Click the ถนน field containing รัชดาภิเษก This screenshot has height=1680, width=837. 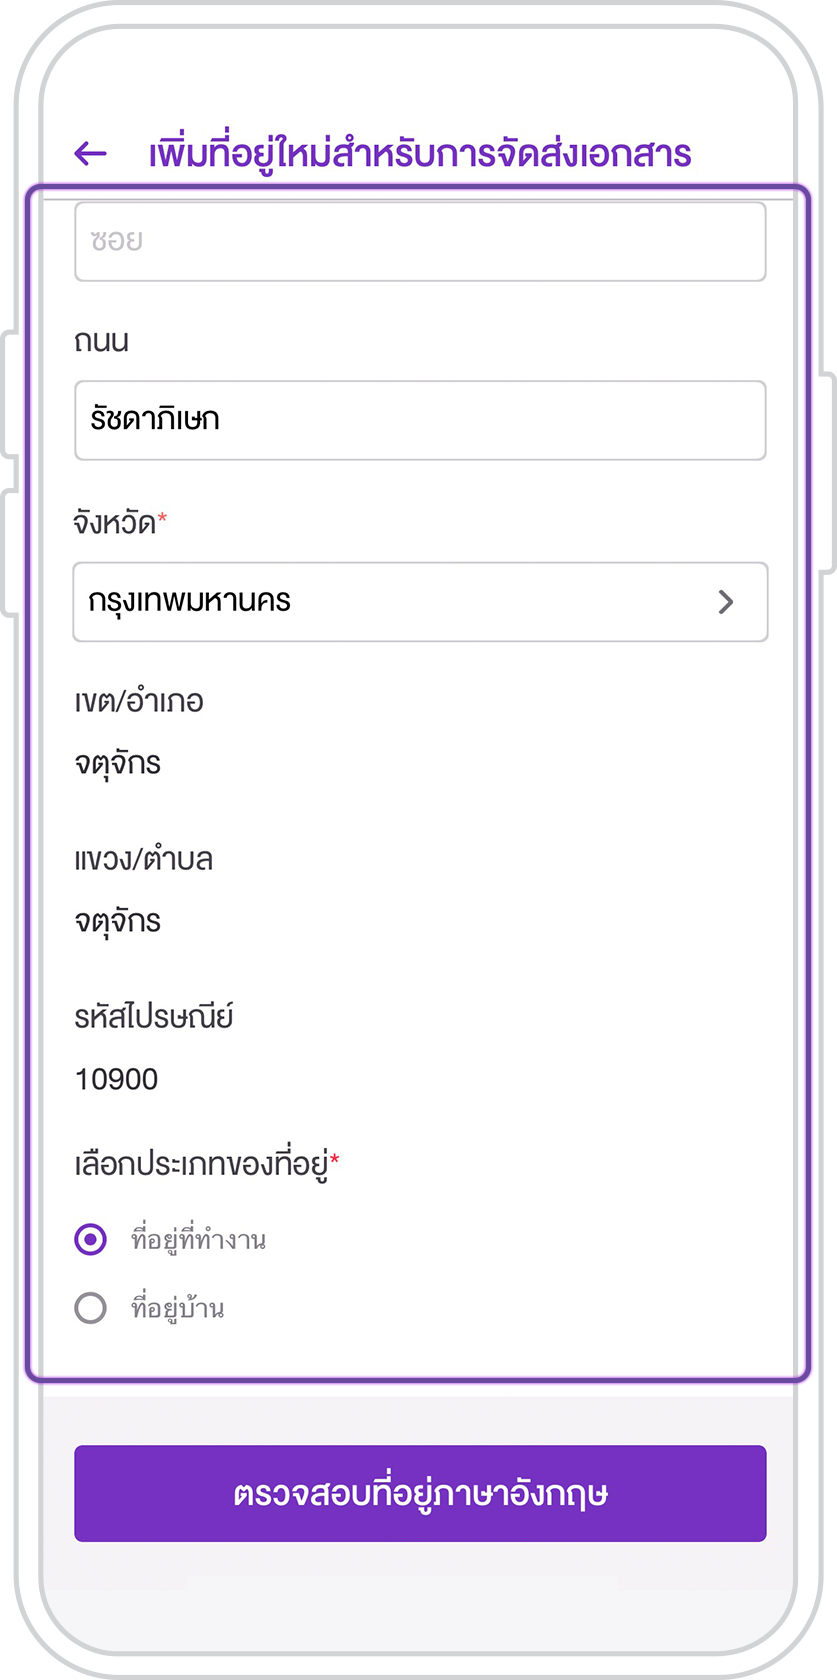click(x=420, y=420)
